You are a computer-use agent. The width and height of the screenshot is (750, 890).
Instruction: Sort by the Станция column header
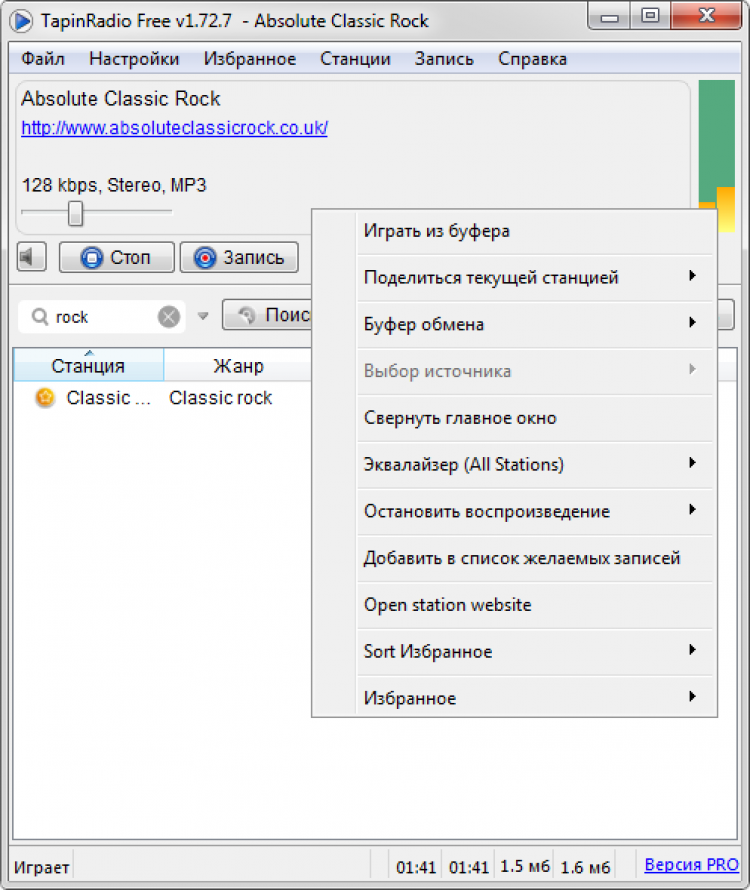pos(89,365)
